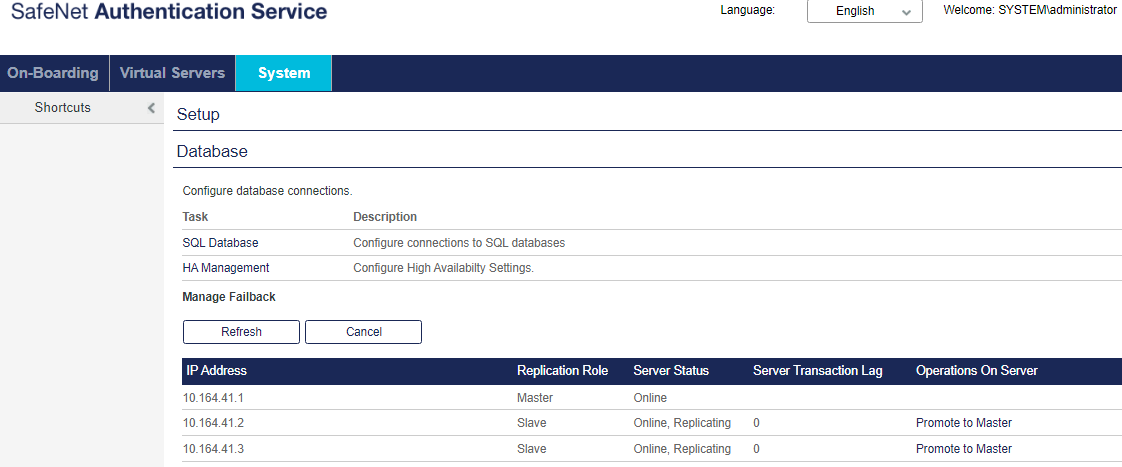Open the Virtual Servers tab
Image resolution: width=1122 pixels, height=467 pixels.
click(x=172, y=73)
